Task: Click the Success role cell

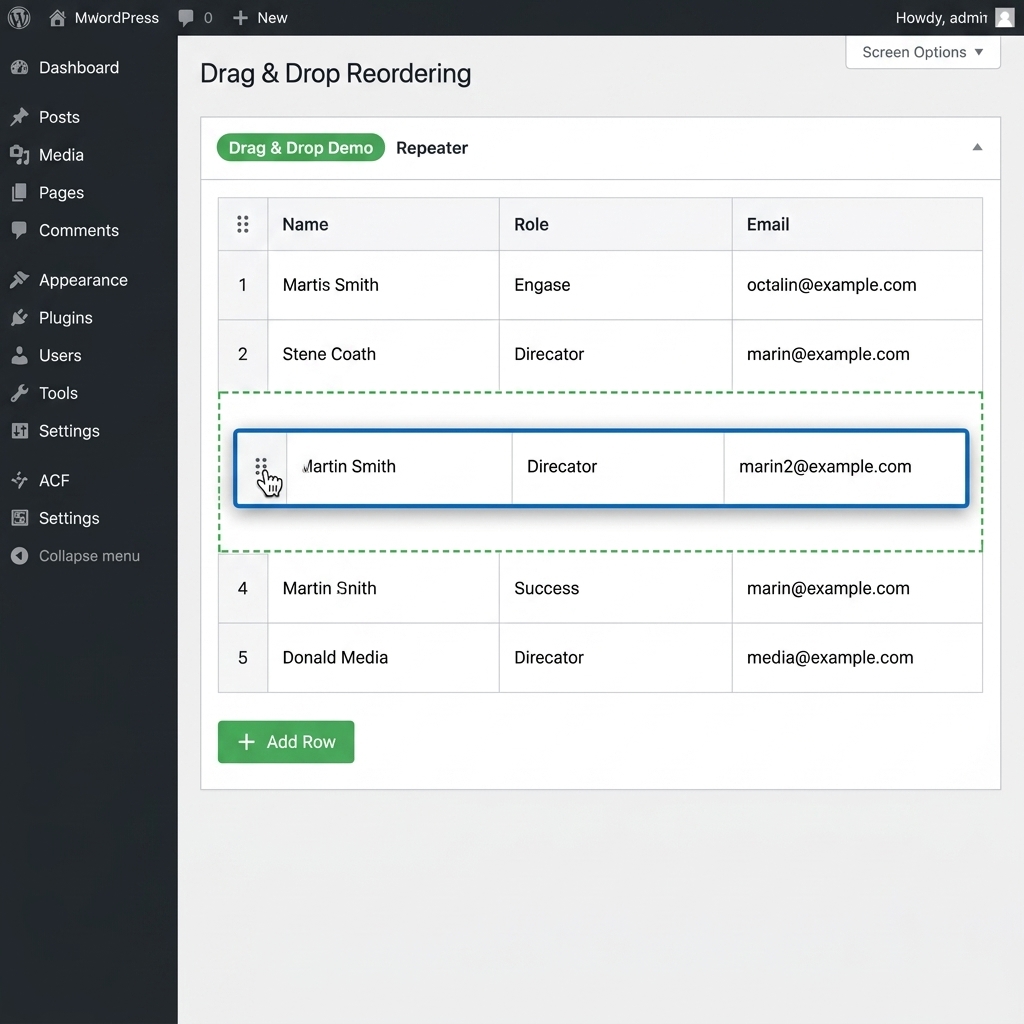Action: tap(616, 588)
